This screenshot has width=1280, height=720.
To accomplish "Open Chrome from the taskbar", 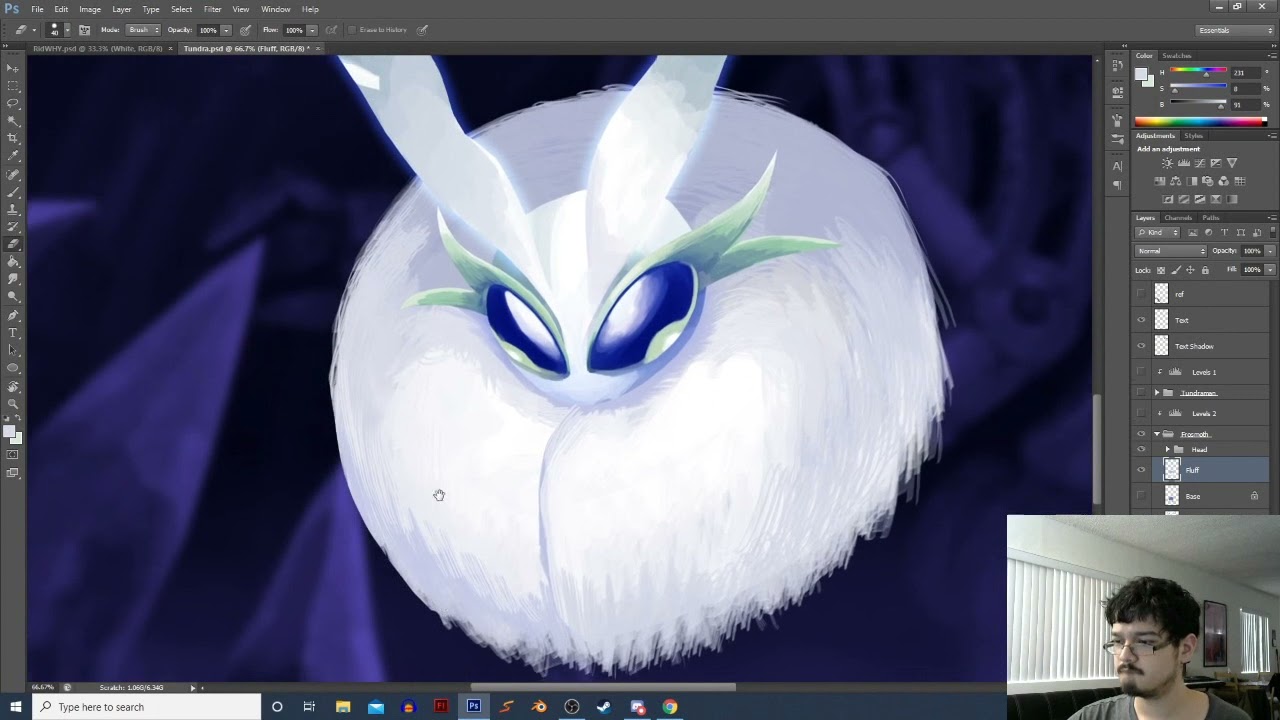I will click(x=670, y=707).
